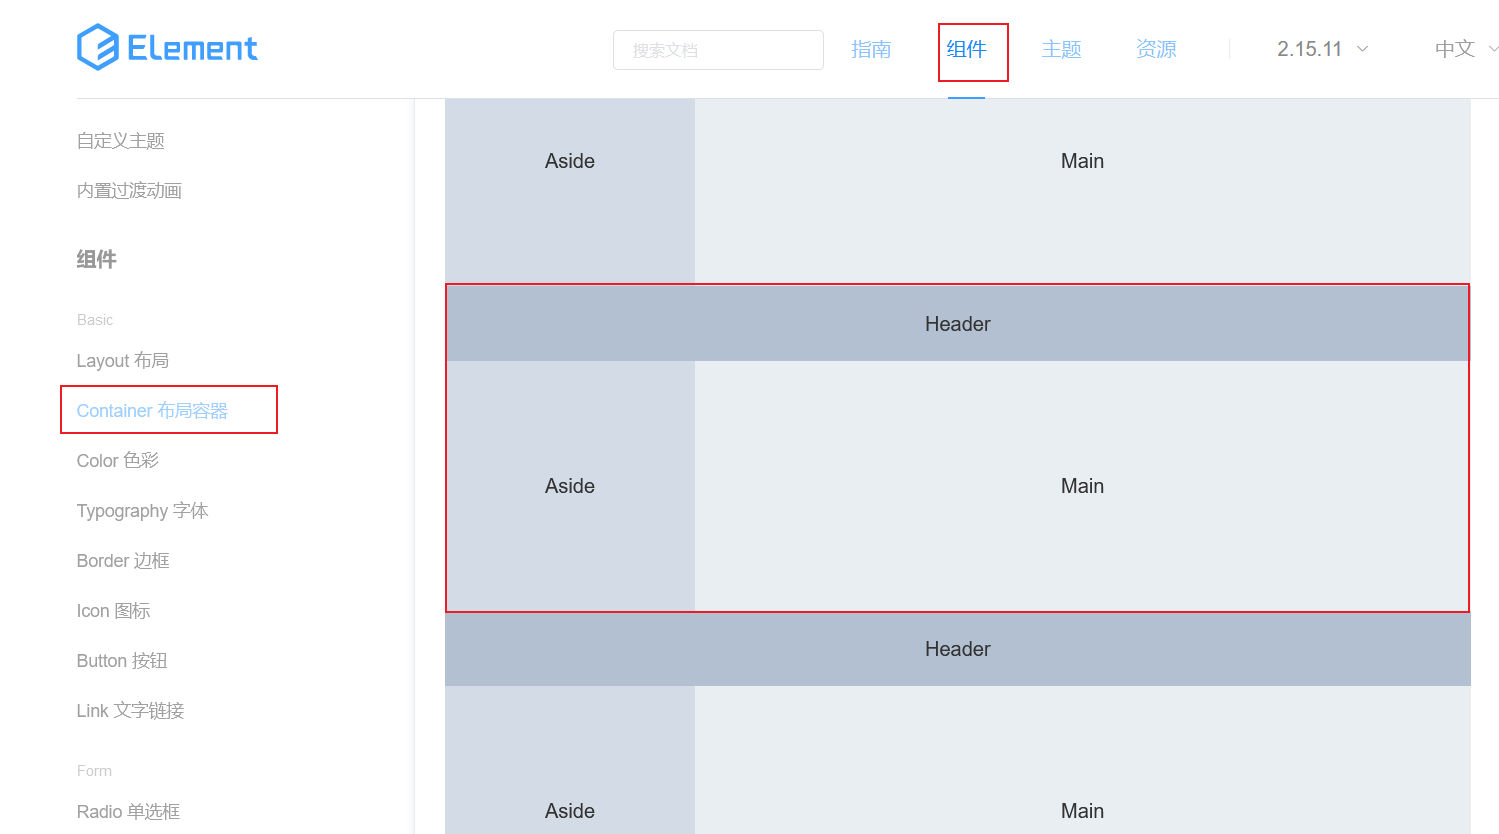
Task: Select Layout 布局 in the sidebar
Action: 123,361
